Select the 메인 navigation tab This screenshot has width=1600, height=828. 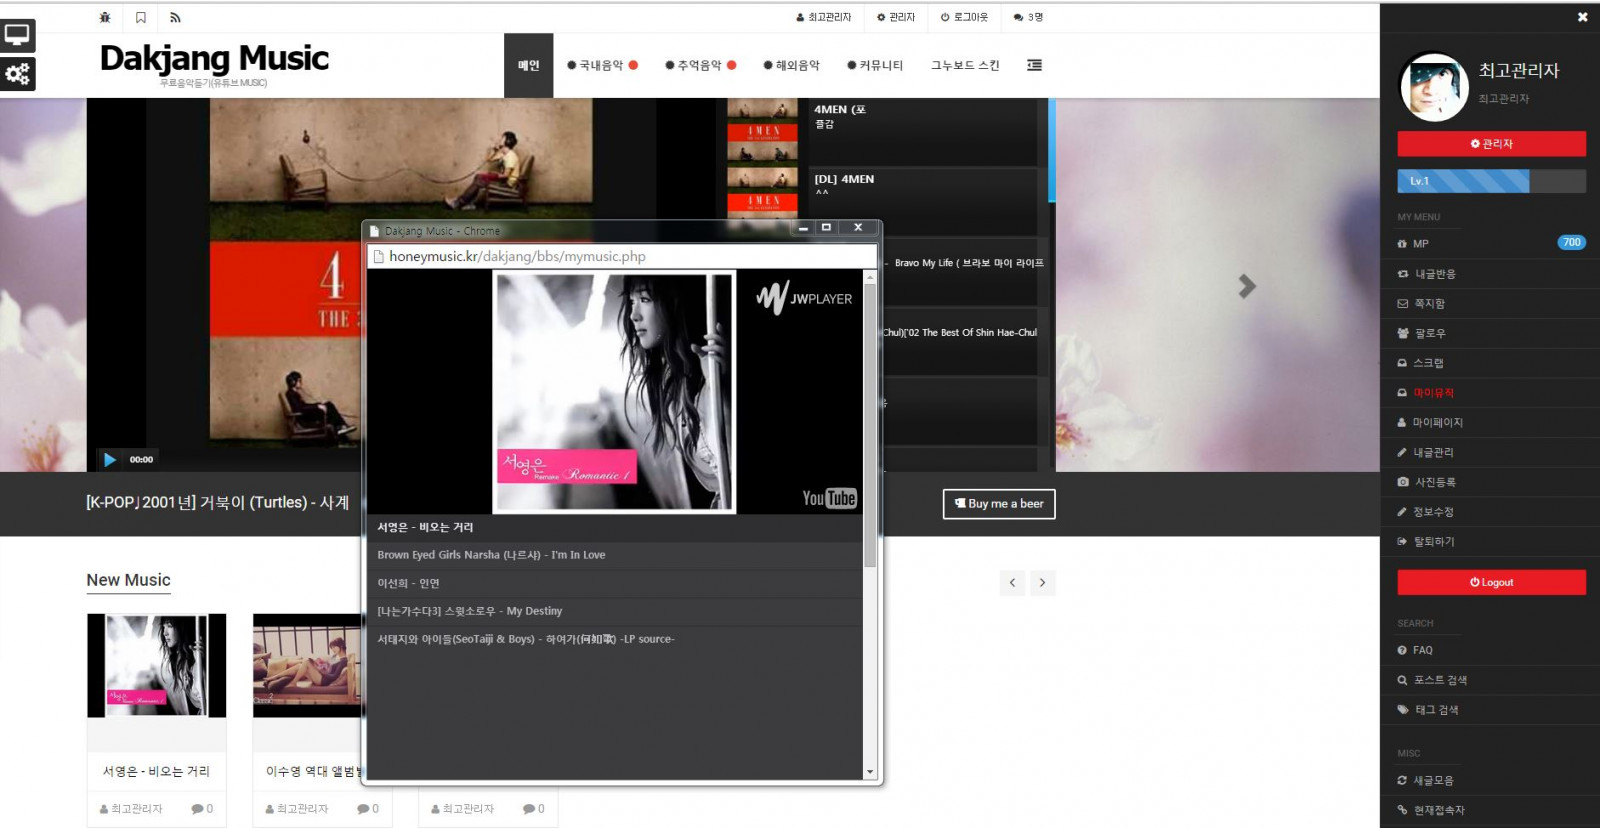click(528, 66)
